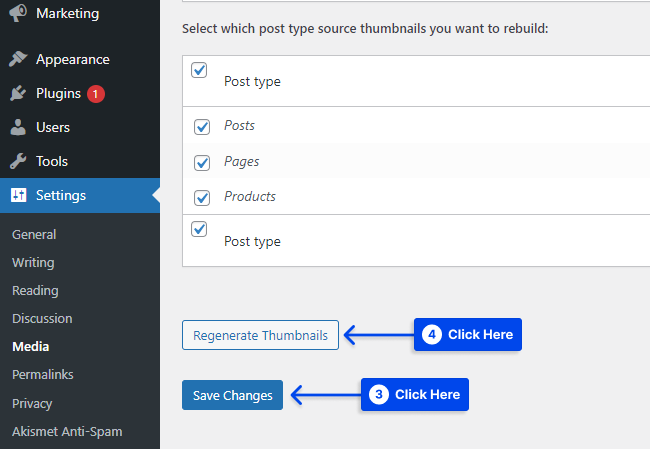This screenshot has width=650, height=449.
Task: Toggle the bottom Post type footer checkbox
Action: (199, 229)
